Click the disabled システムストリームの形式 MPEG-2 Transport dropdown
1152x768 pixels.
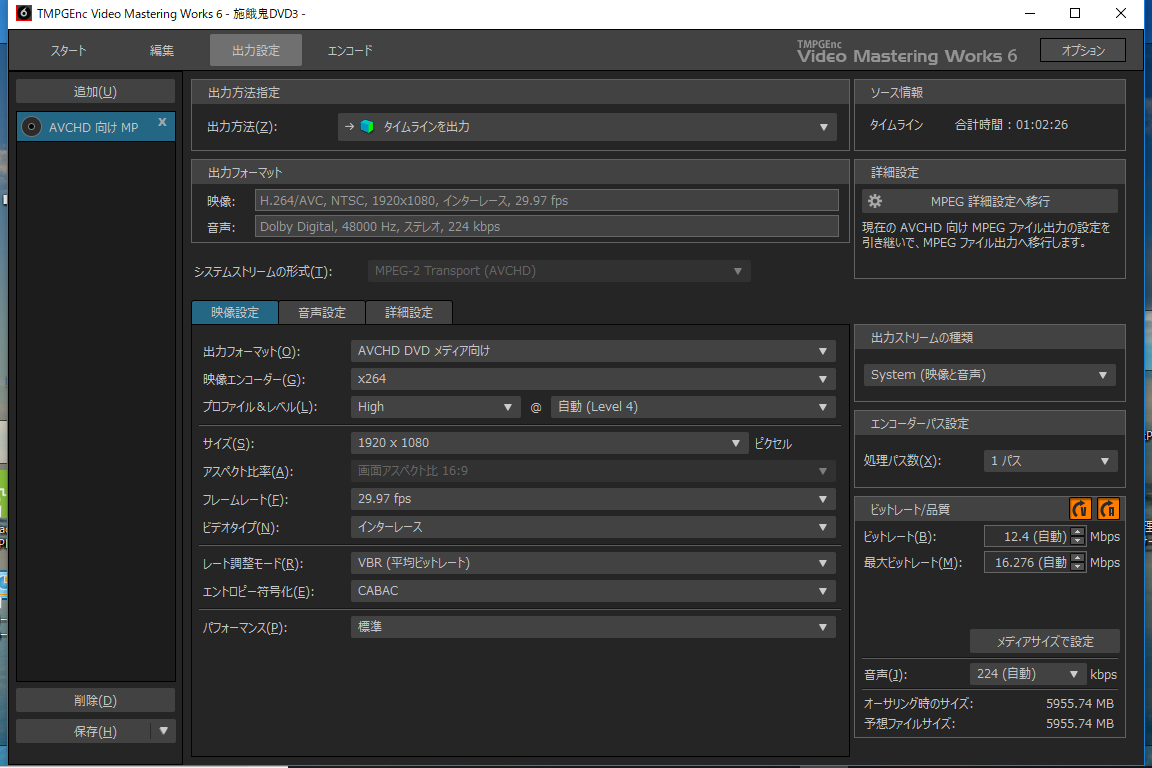pos(559,271)
